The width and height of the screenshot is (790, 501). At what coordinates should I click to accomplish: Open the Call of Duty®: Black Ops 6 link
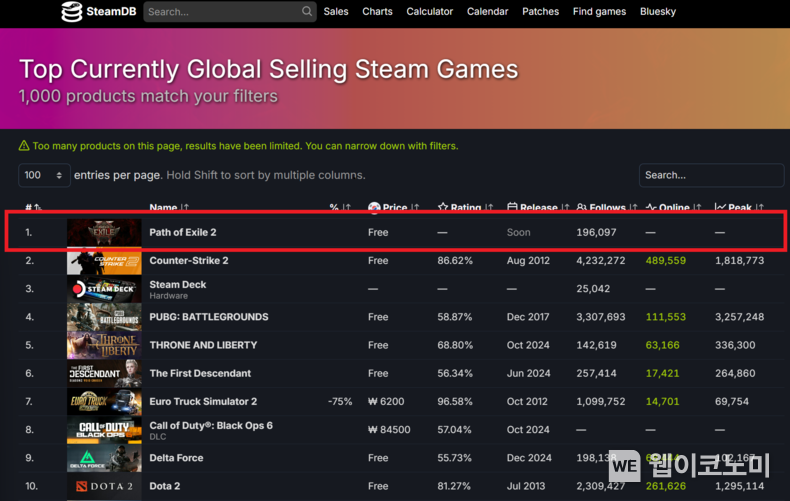click(x=211, y=425)
